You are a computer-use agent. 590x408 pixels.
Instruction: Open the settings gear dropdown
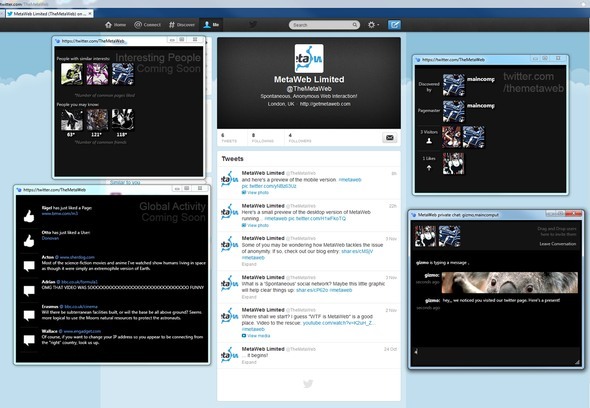[373, 25]
